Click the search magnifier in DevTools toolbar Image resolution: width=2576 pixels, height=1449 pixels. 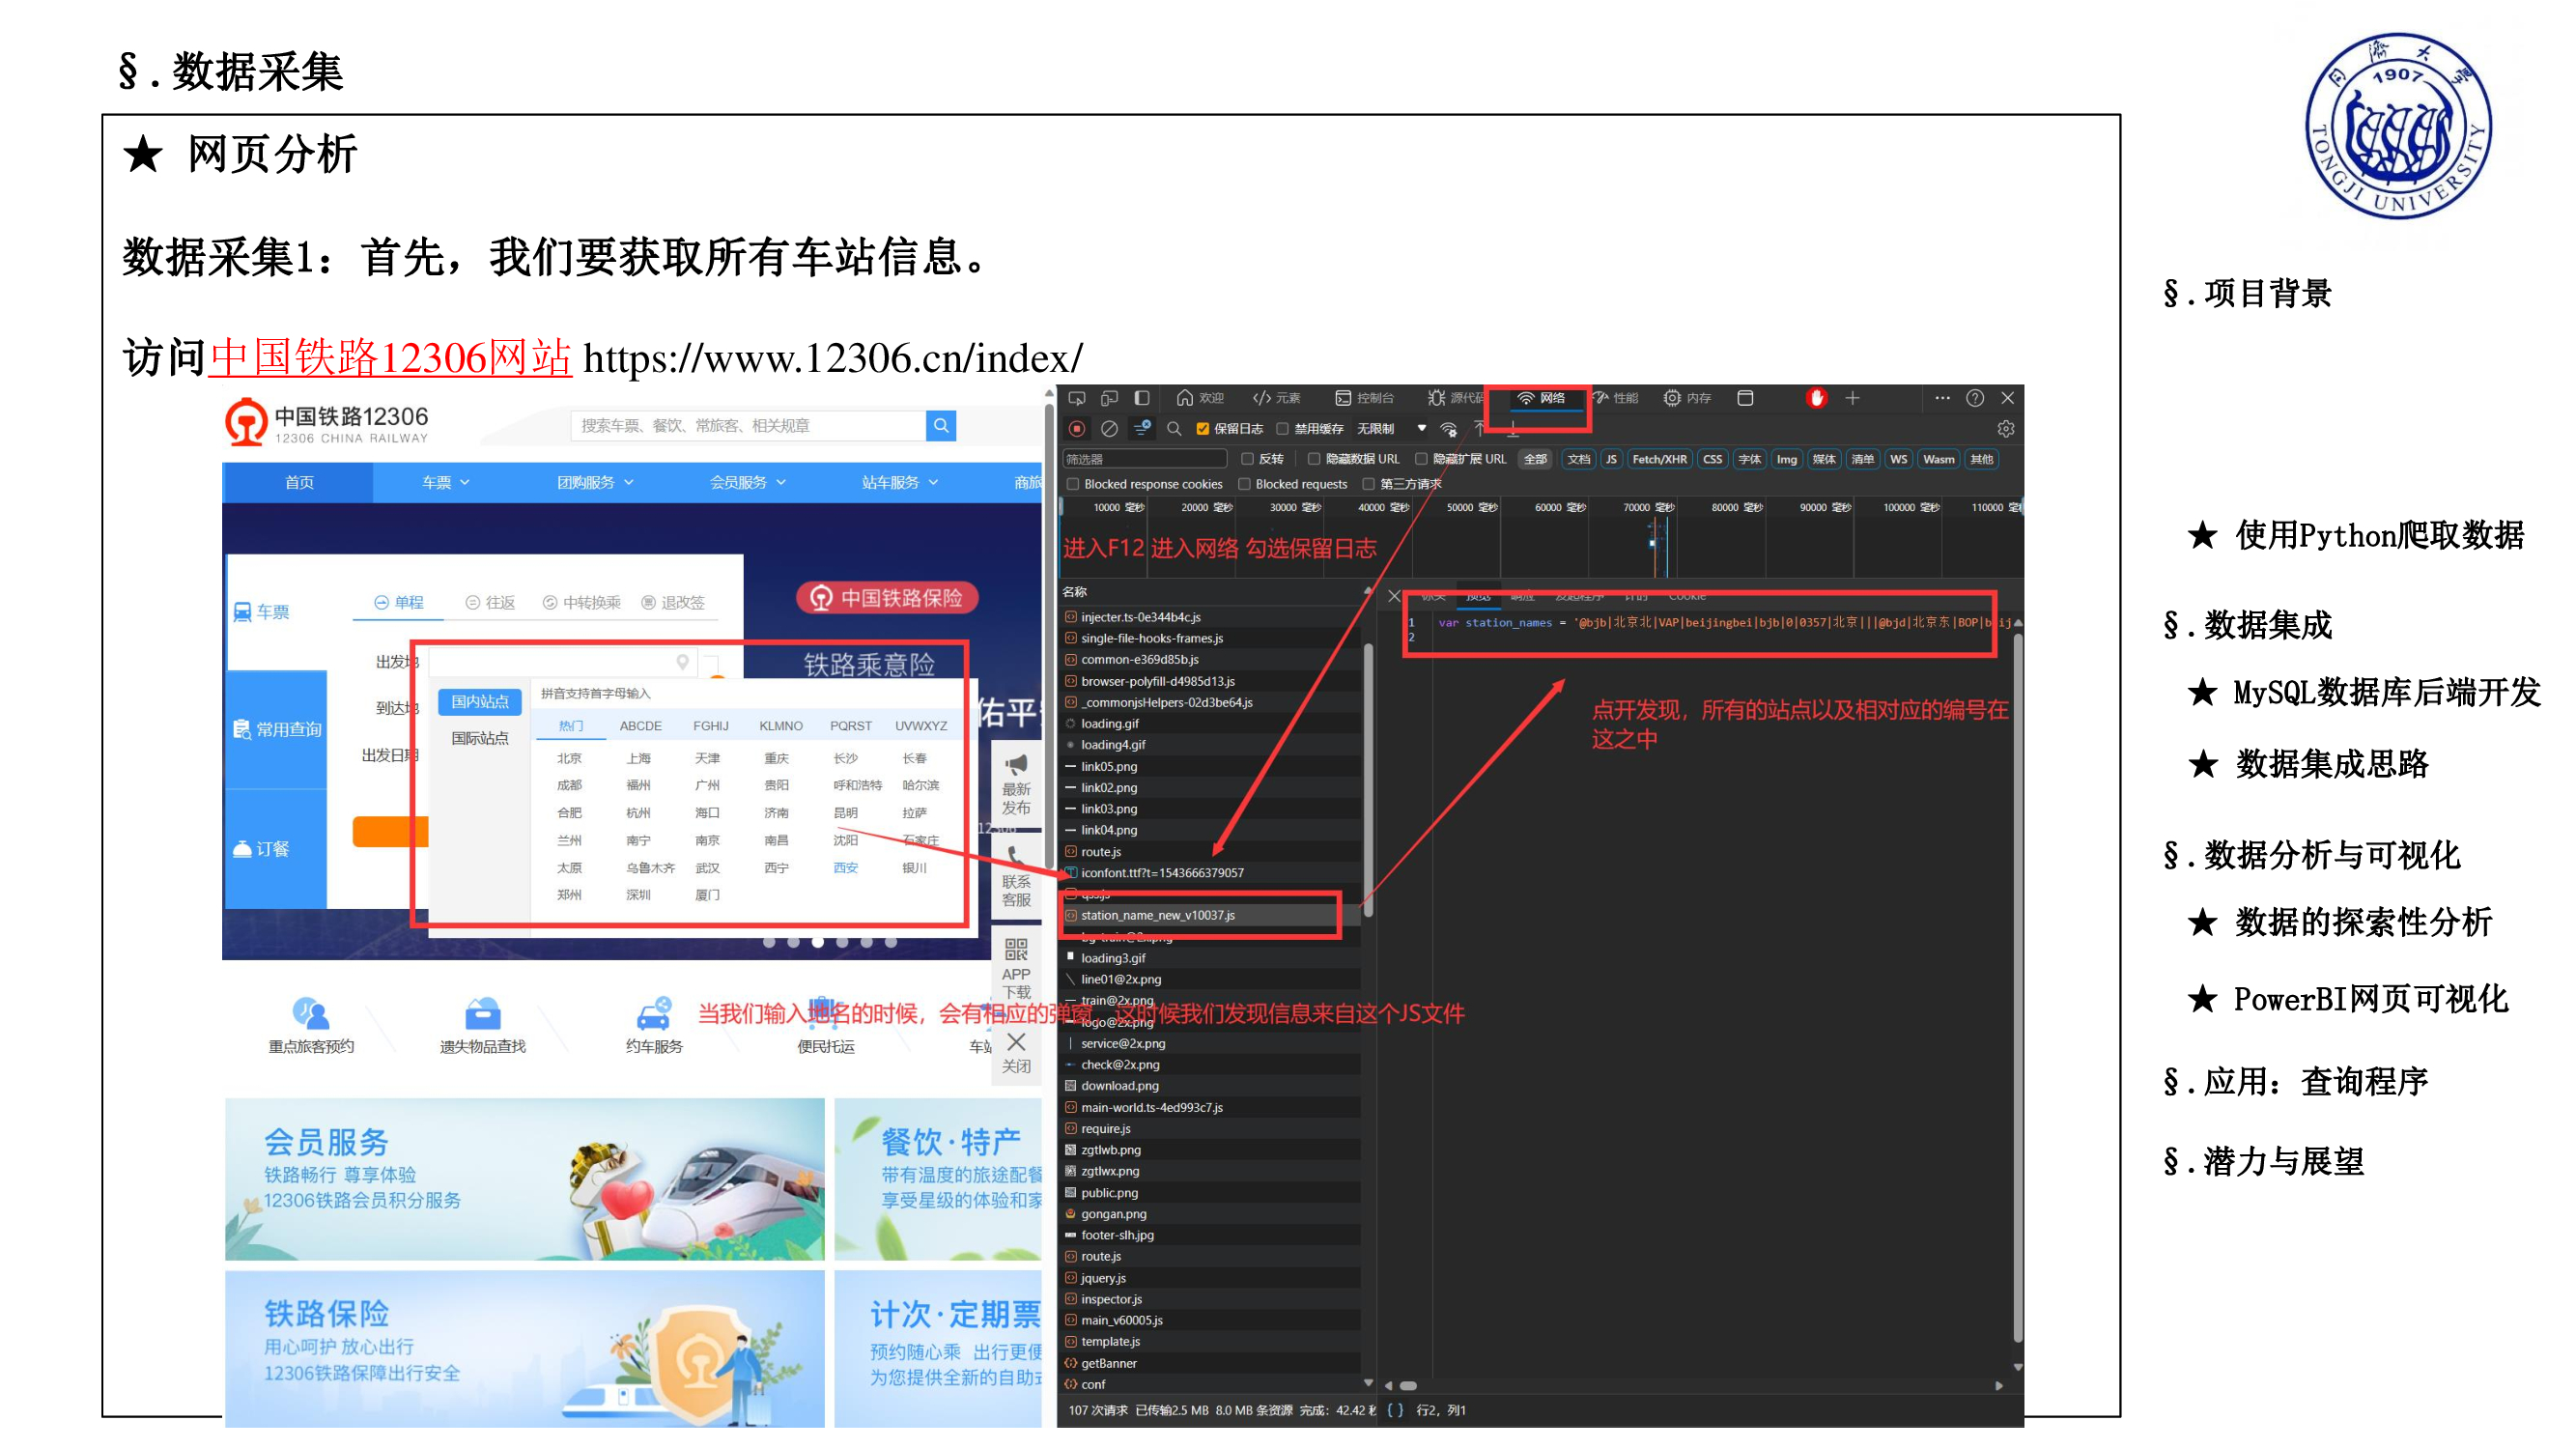tap(1174, 429)
